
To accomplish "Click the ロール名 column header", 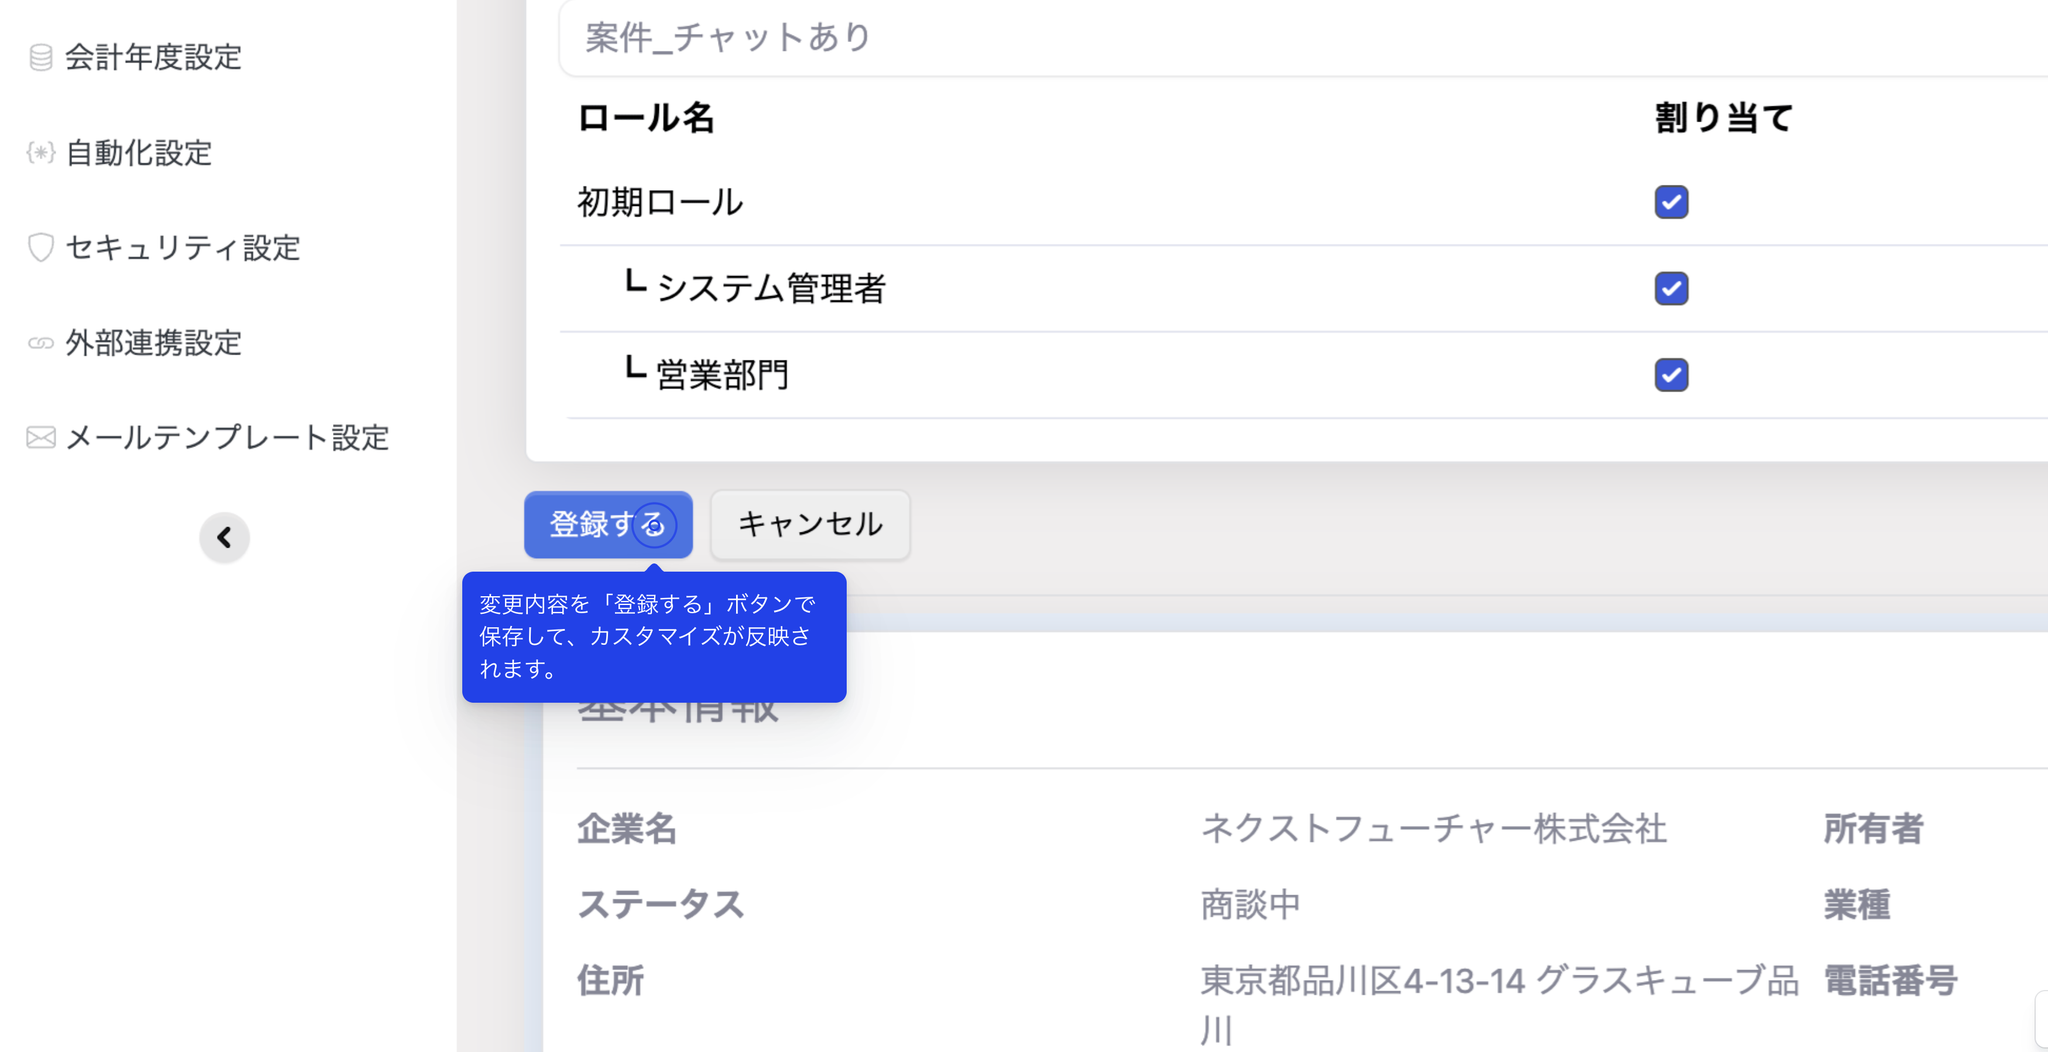I will coord(646,118).
